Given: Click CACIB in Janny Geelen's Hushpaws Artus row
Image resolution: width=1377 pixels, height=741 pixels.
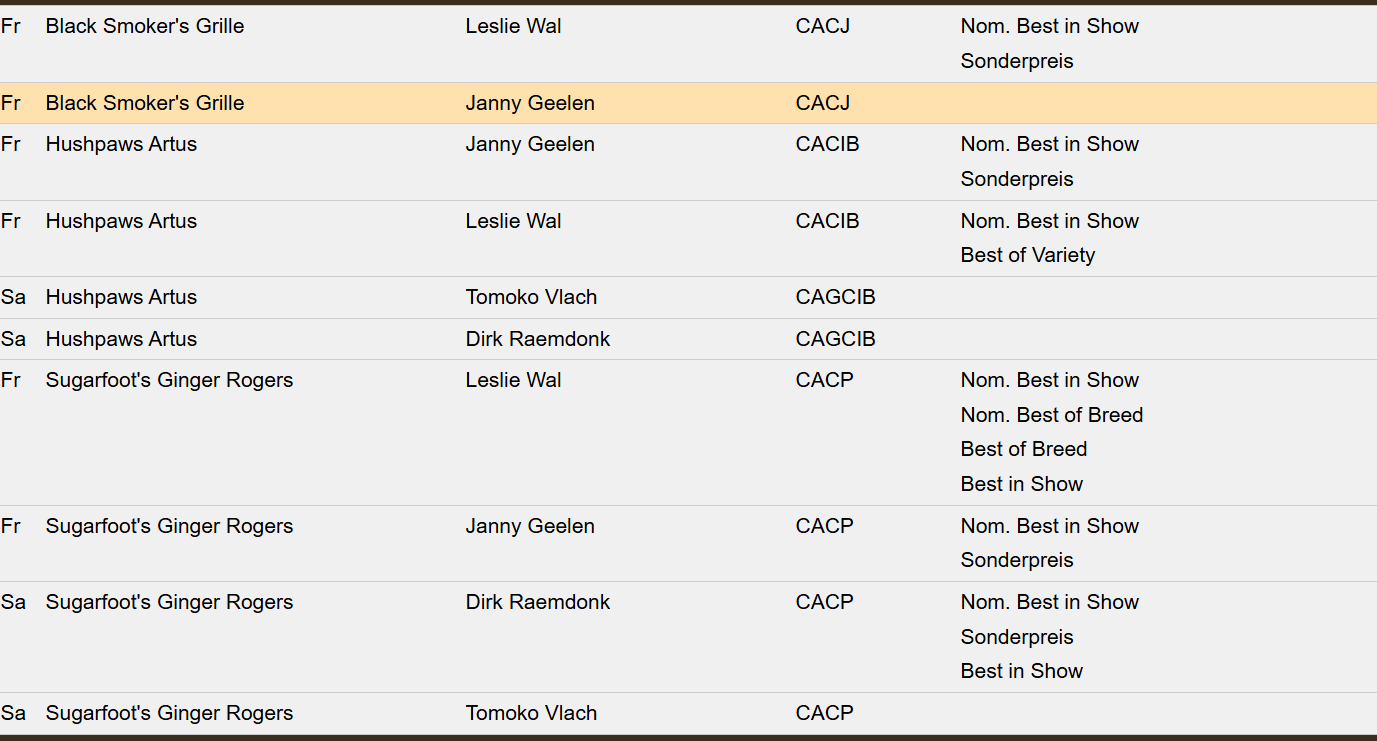Looking at the screenshot, I should pos(827,144).
